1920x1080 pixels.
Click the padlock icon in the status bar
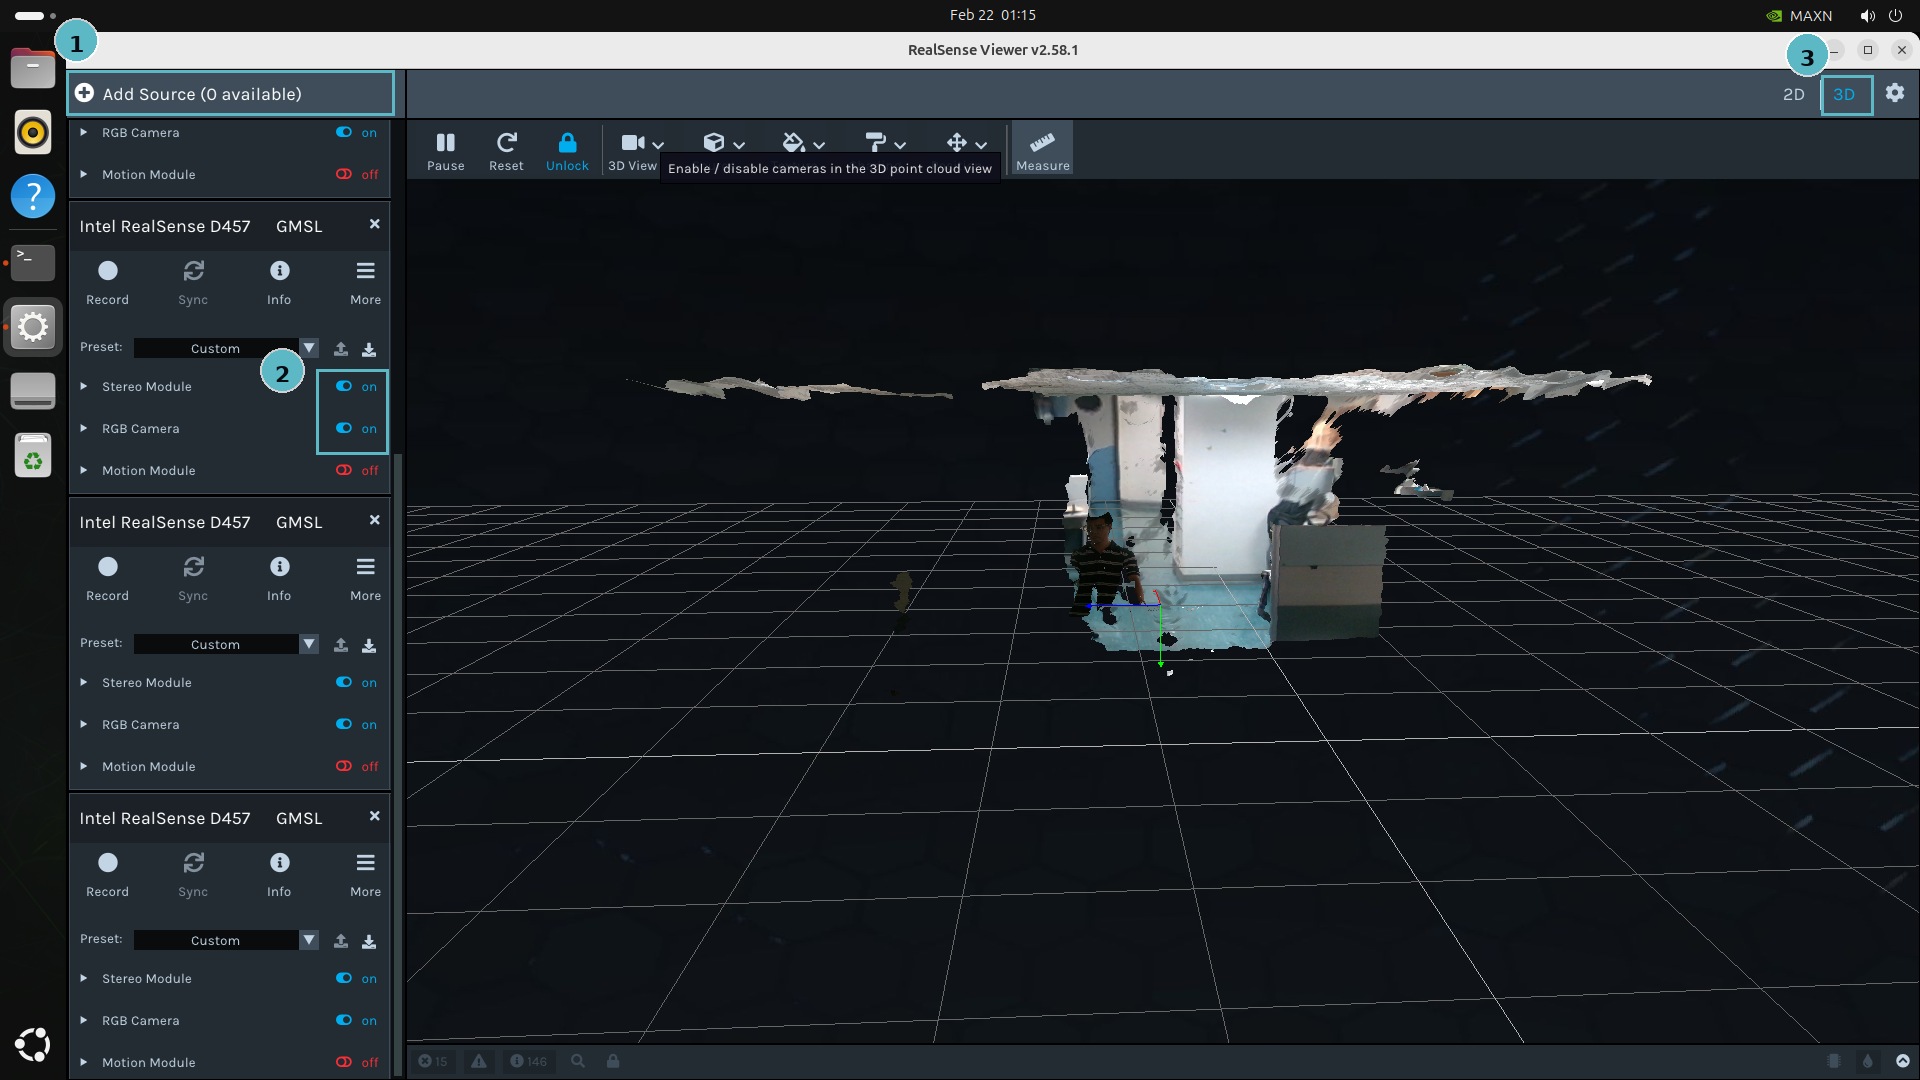(x=613, y=1061)
